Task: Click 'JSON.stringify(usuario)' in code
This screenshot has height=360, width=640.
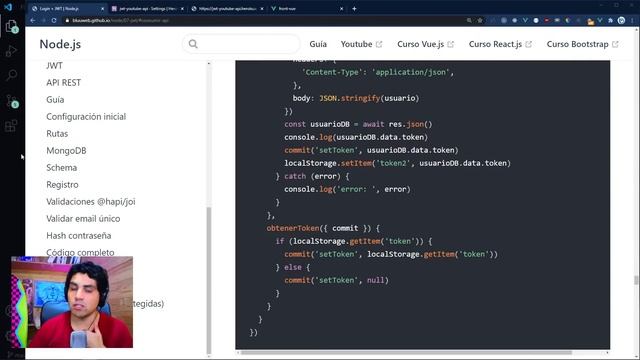Action: click(369, 98)
